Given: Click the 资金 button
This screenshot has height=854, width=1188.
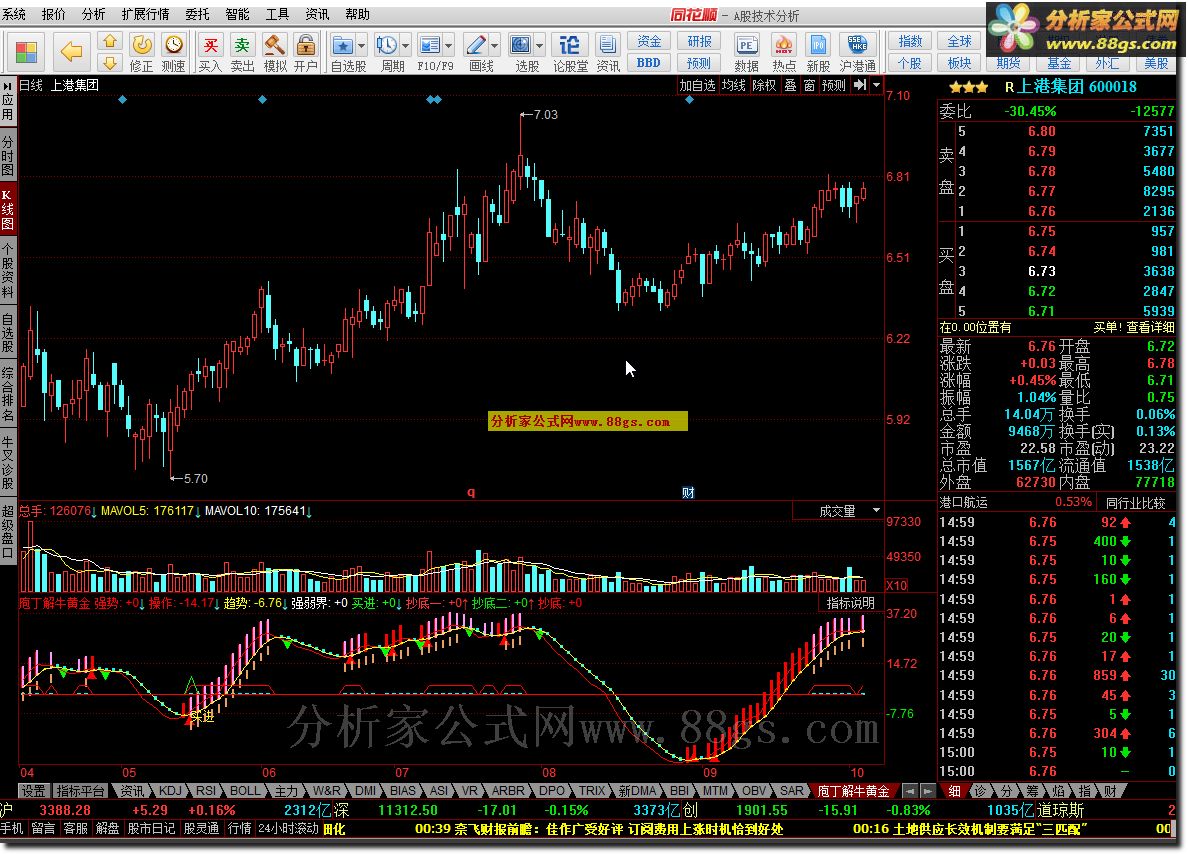Looking at the screenshot, I should 649,41.
